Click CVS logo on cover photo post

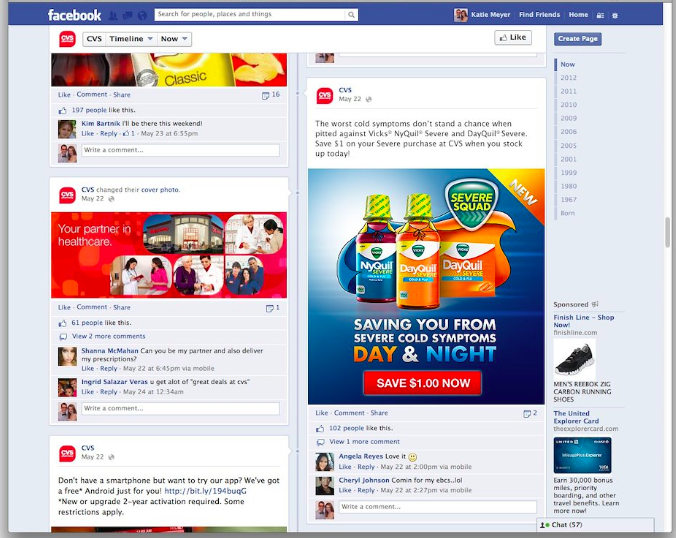(67, 195)
